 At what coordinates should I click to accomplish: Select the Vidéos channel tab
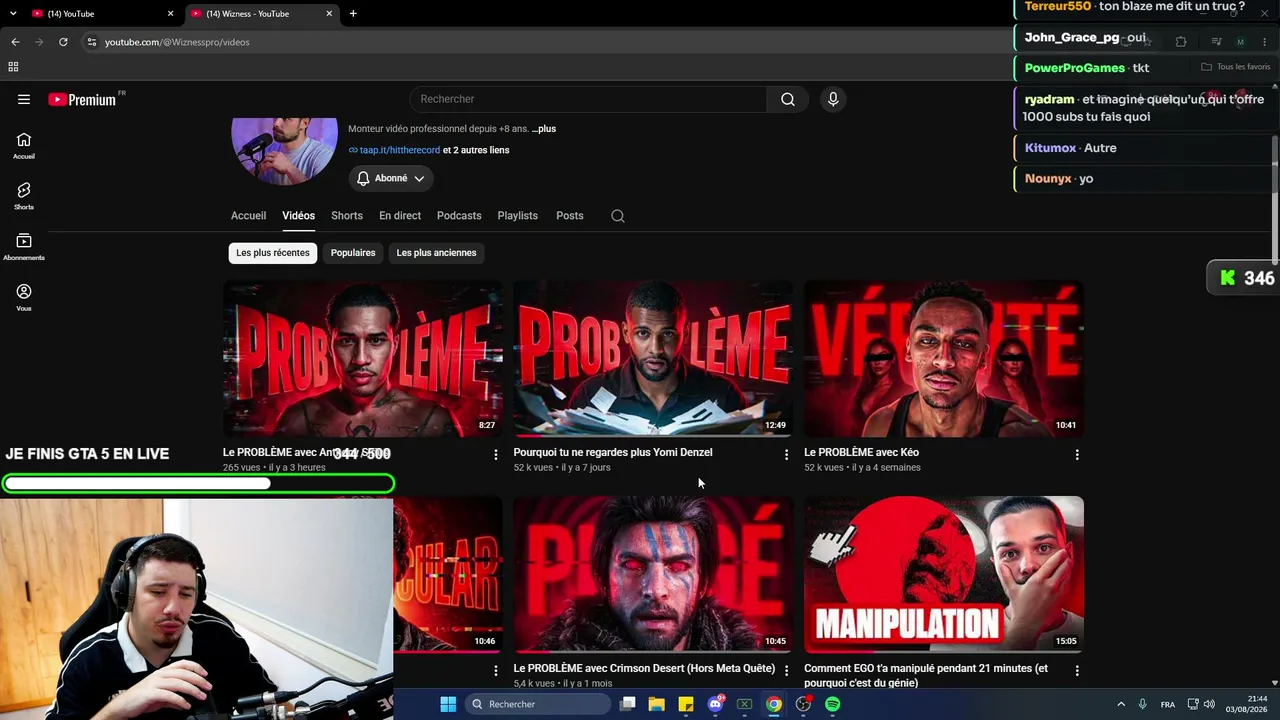[298, 216]
